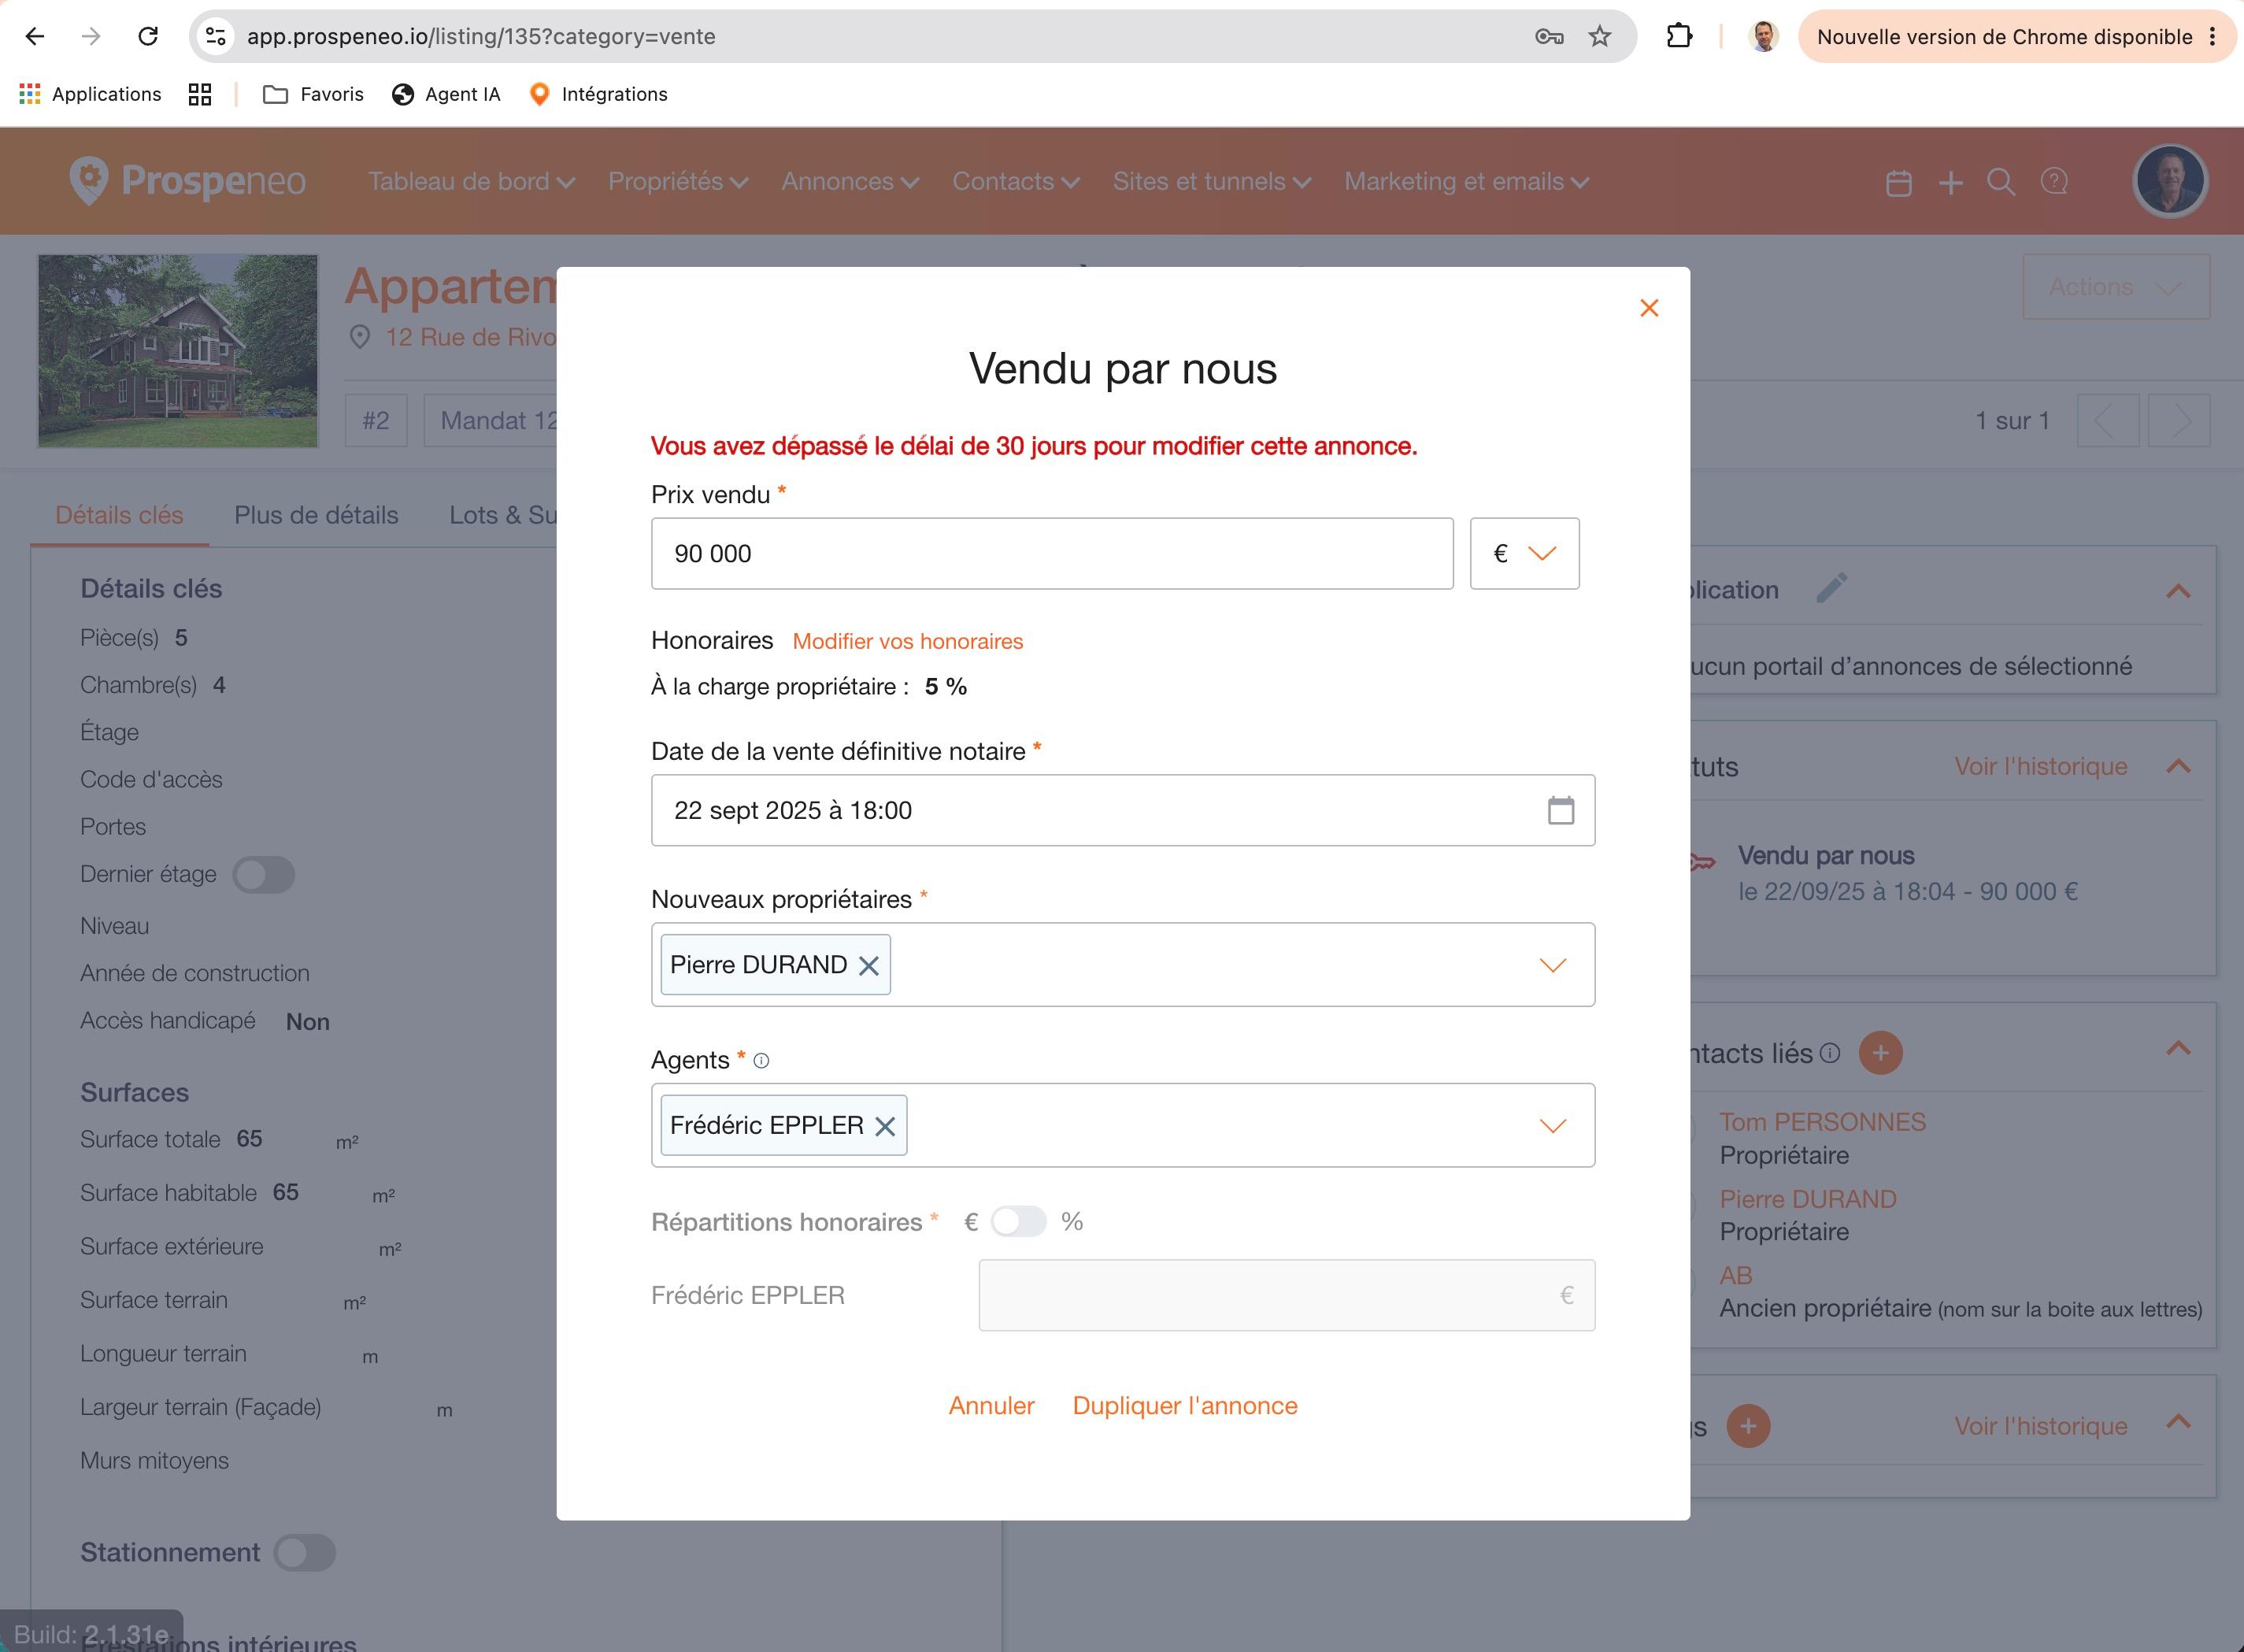
Task: Open the calendar icon in header
Action: [1898, 182]
